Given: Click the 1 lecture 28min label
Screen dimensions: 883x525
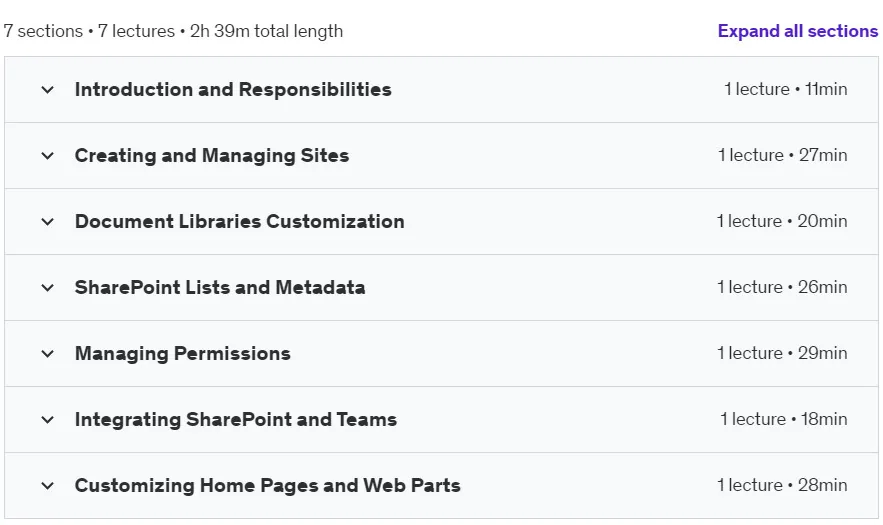Looking at the screenshot, I should tap(782, 485).
